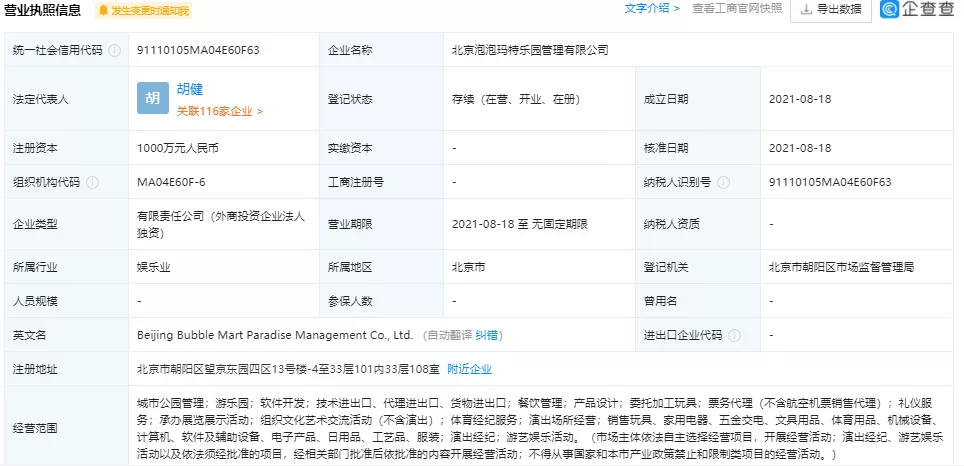964x466 pixels.
Task: Click registration status 存续（在营、开业、在册）
Action: click(x=516, y=99)
